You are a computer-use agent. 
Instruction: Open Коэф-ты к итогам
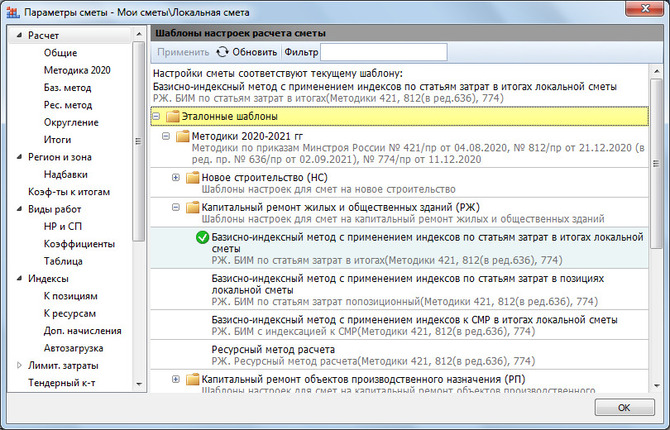69,192
